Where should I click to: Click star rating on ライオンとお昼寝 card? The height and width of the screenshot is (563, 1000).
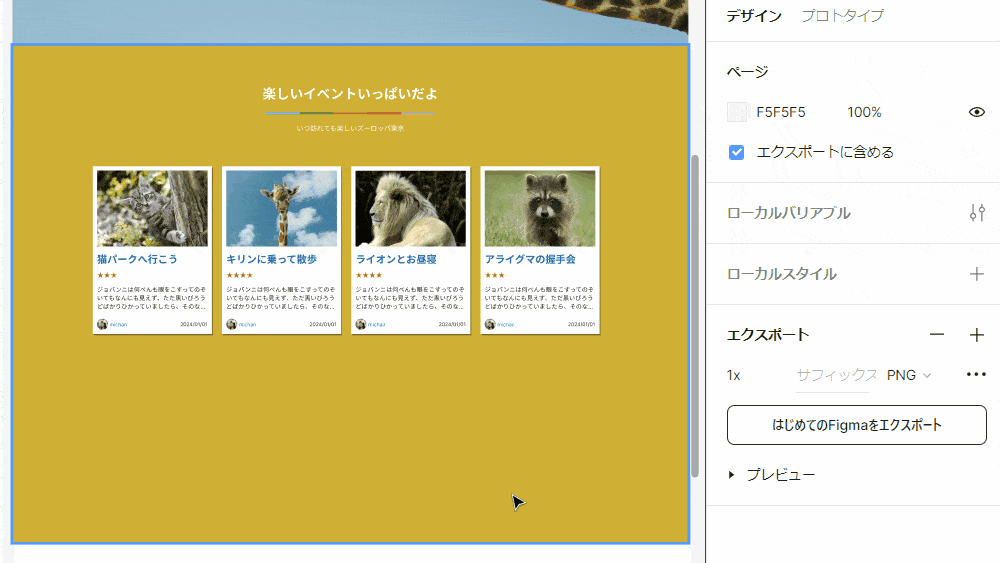369,275
